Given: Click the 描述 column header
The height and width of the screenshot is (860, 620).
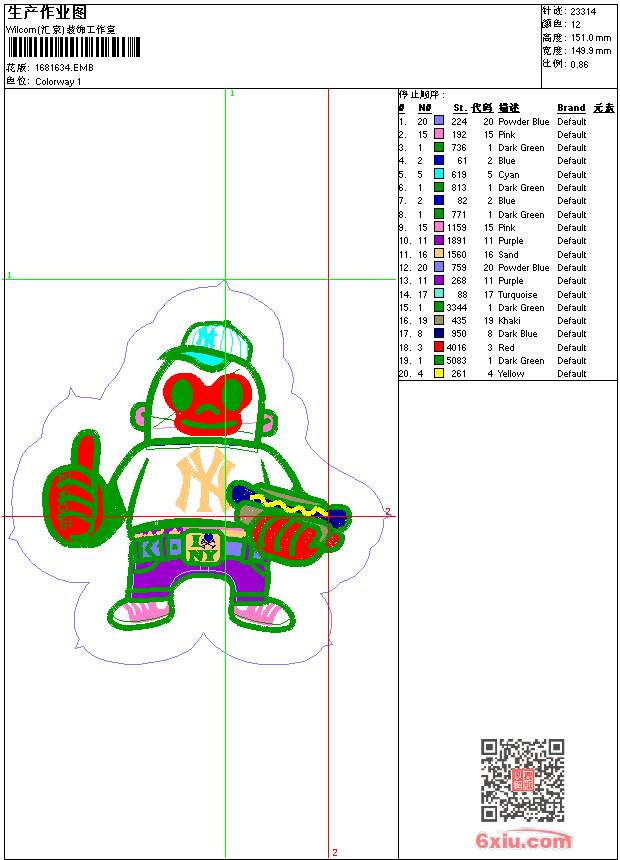Looking at the screenshot, I should point(509,108).
